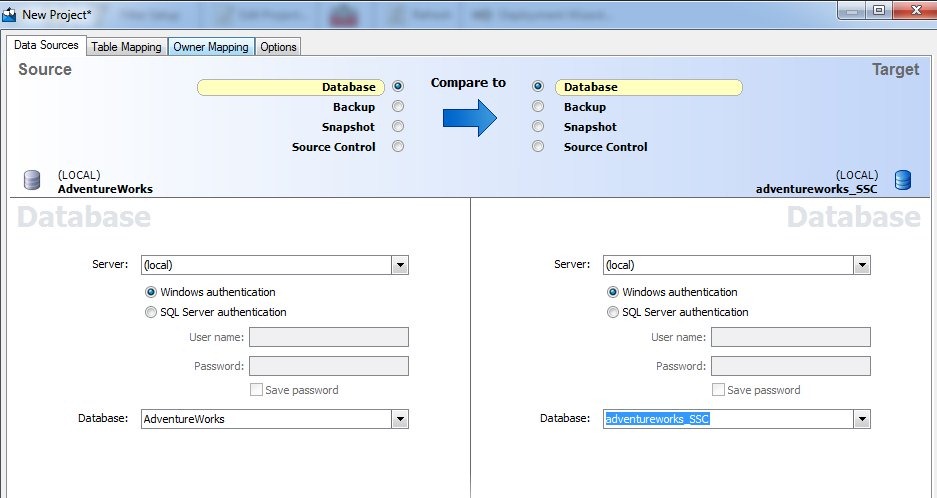Click the source User name field
This screenshot has width=937, height=498.
(x=328, y=337)
